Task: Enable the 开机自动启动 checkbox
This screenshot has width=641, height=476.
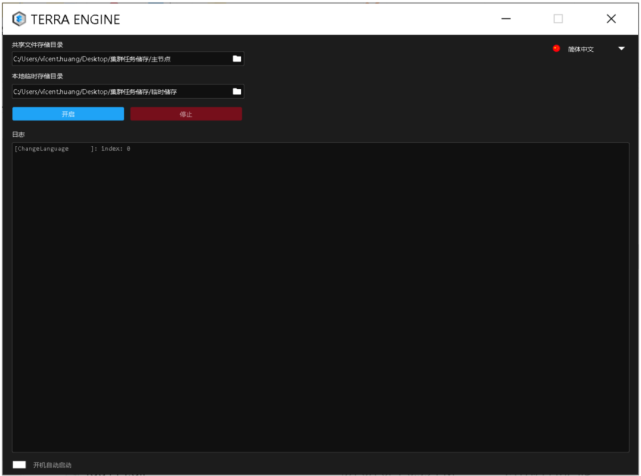Action: (x=19, y=464)
